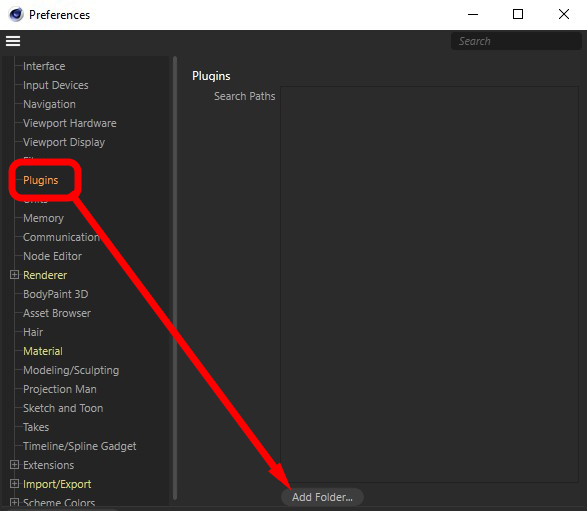Click the empty Search Paths list area

pos(429,285)
